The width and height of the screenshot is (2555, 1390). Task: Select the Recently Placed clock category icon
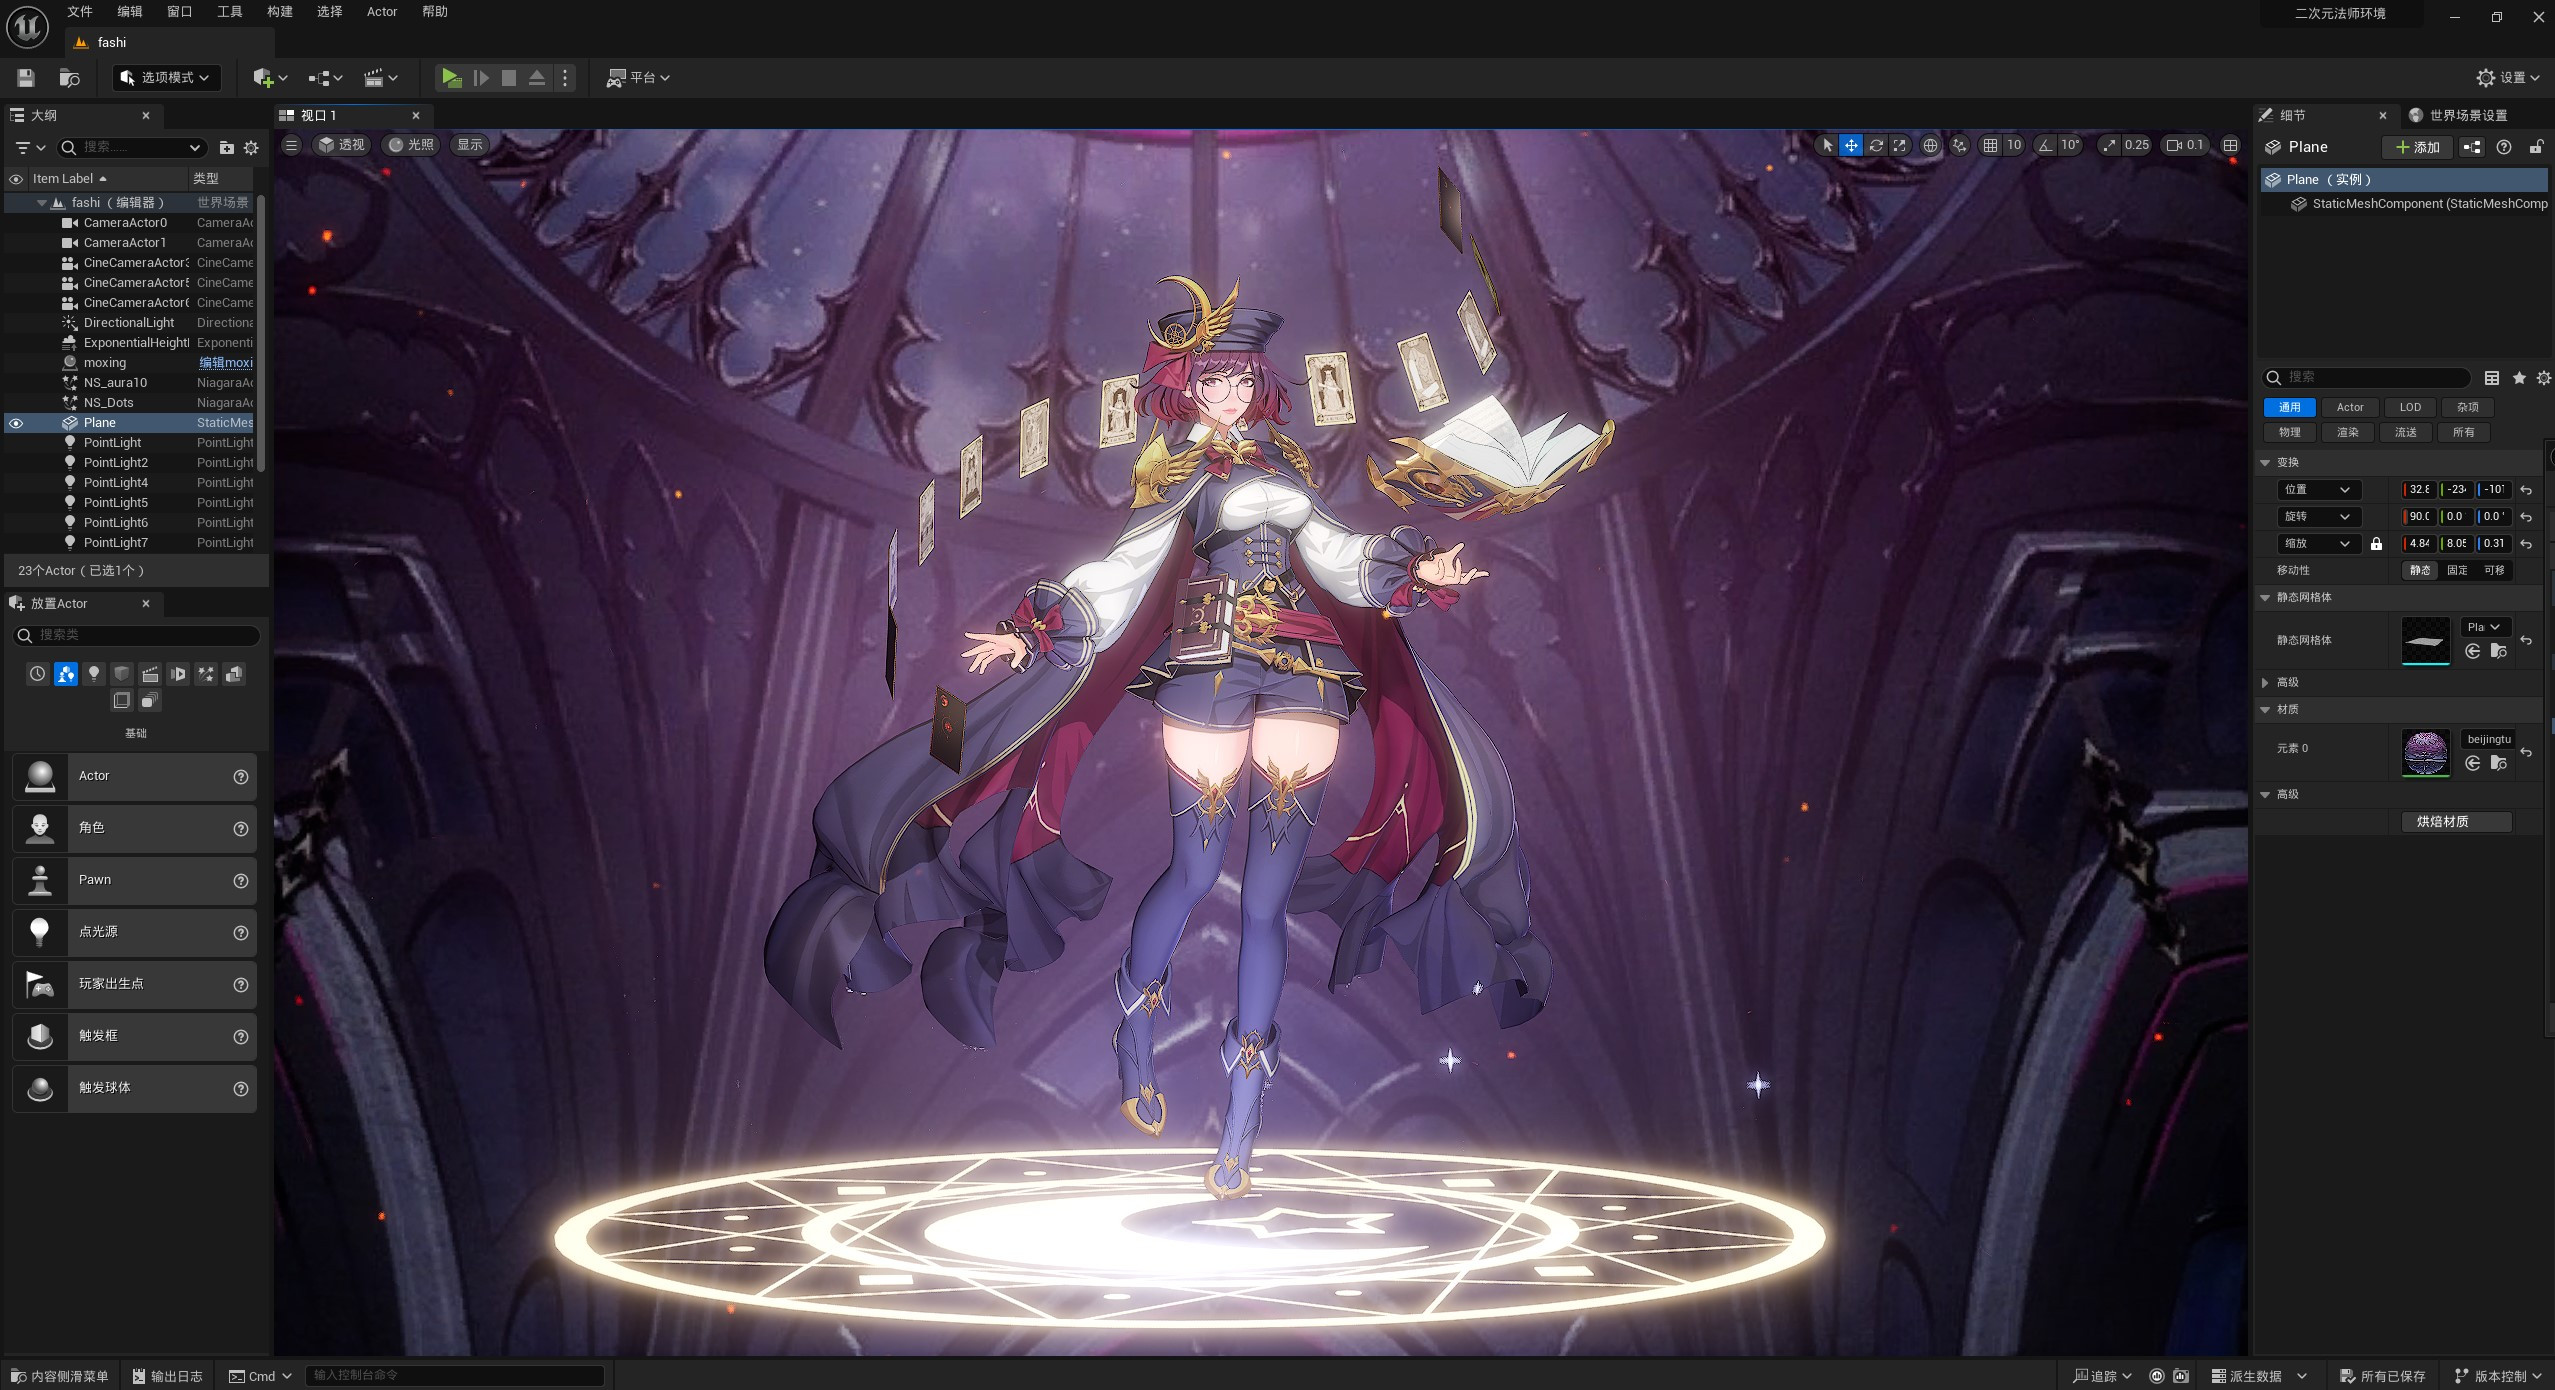pos(37,674)
